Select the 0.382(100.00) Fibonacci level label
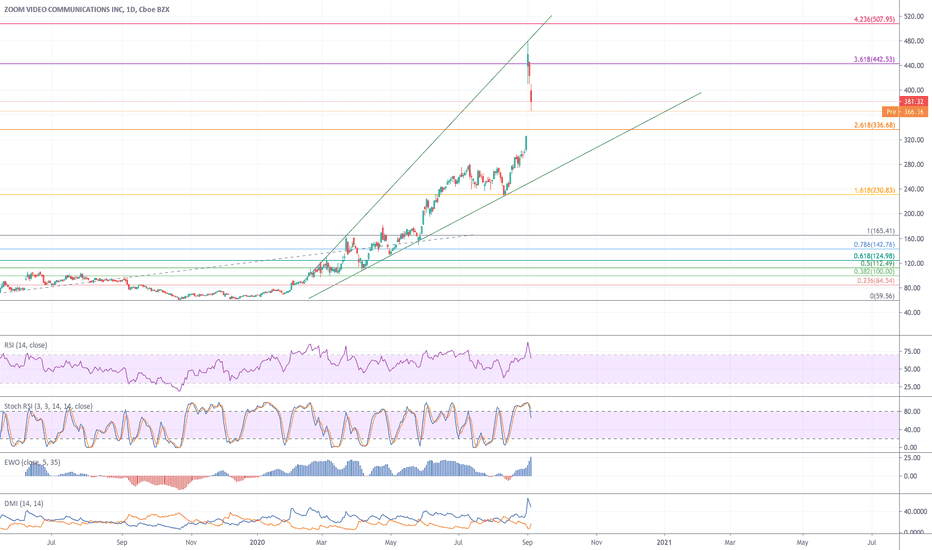This screenshot has height=550, width=932. tap(874, 271)
